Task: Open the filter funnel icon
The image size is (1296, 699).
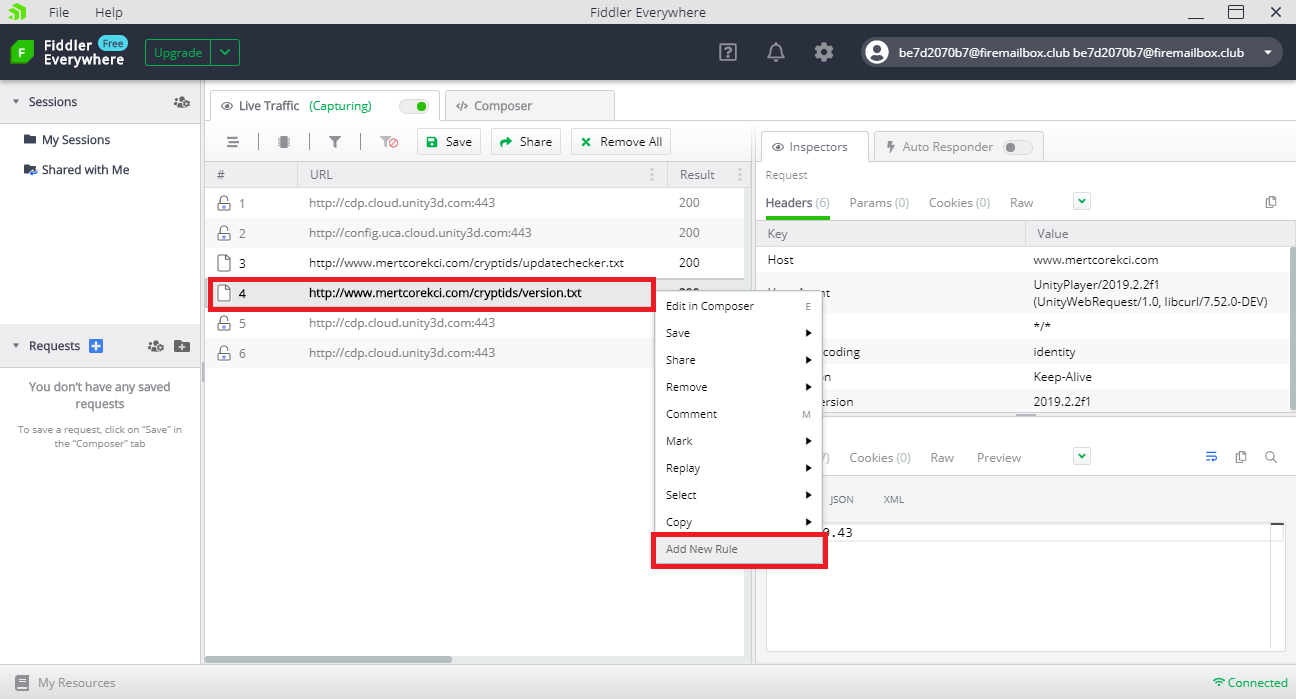Action: pyautogui.click(x=335, y=142)
